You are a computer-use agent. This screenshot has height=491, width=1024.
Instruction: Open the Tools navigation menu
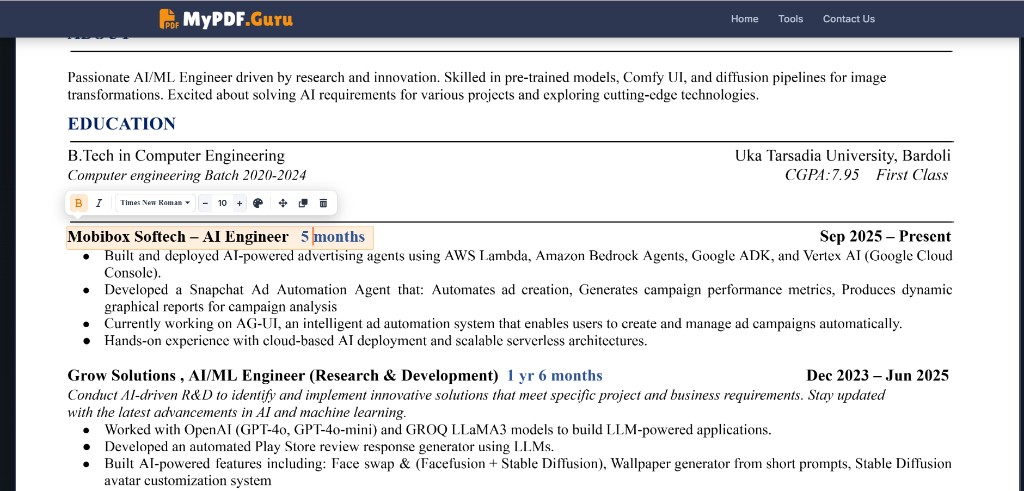790,19
